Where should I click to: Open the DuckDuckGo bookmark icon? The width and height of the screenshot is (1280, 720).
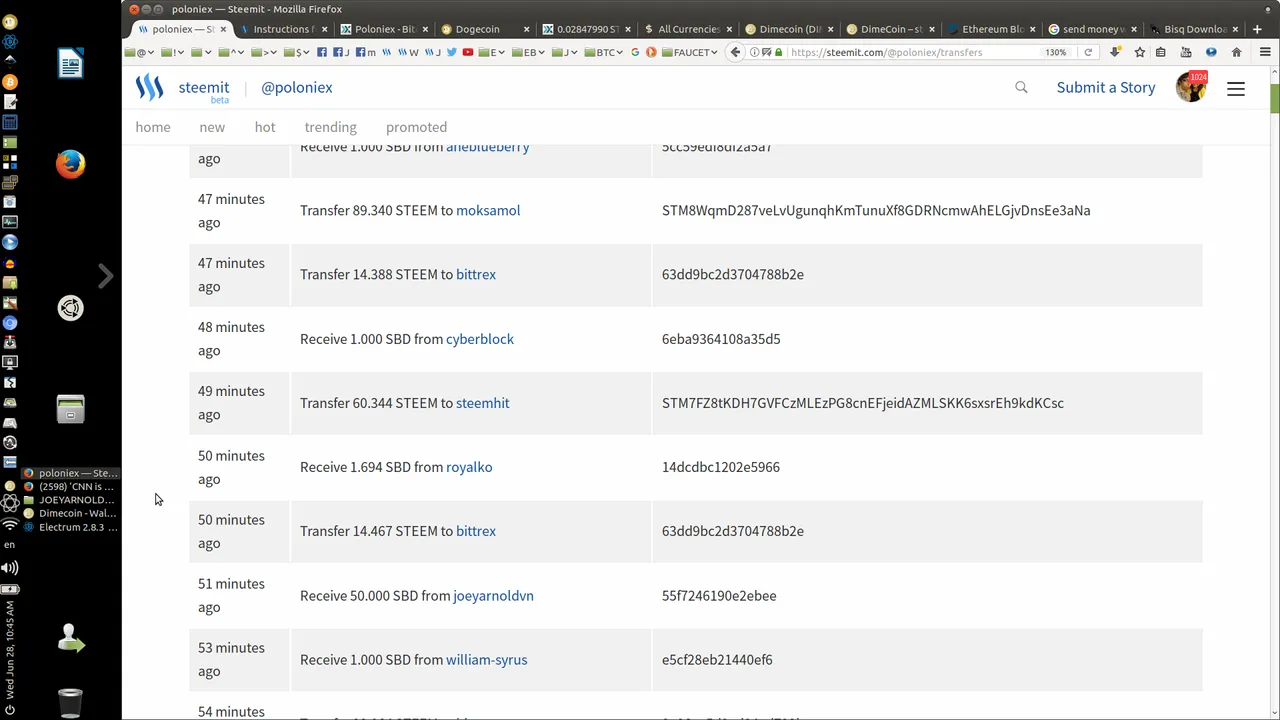pos(651,52)
